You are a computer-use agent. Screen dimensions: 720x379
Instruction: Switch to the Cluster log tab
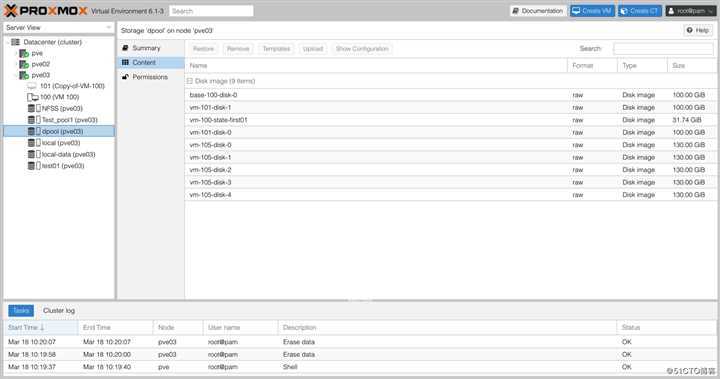59,311
